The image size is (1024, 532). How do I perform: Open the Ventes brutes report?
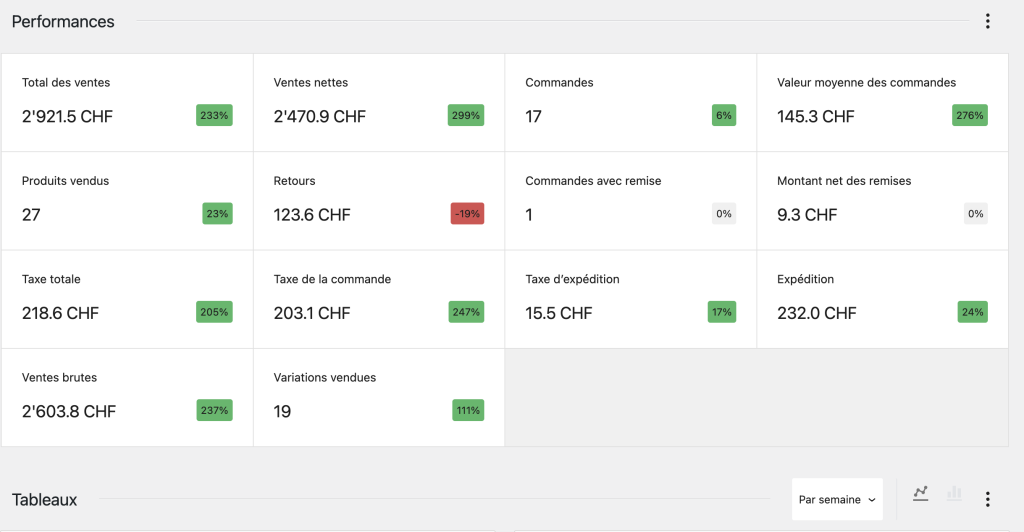click(x=127, y=396)
